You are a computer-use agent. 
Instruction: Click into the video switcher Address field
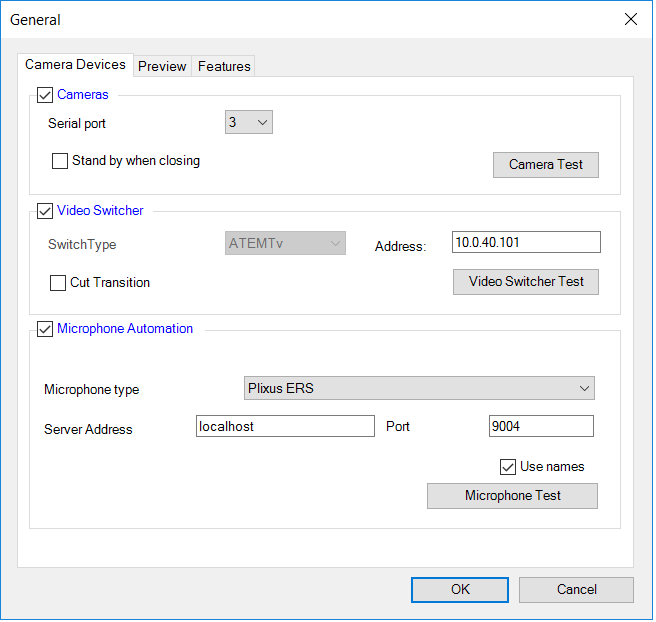point(526,242)
